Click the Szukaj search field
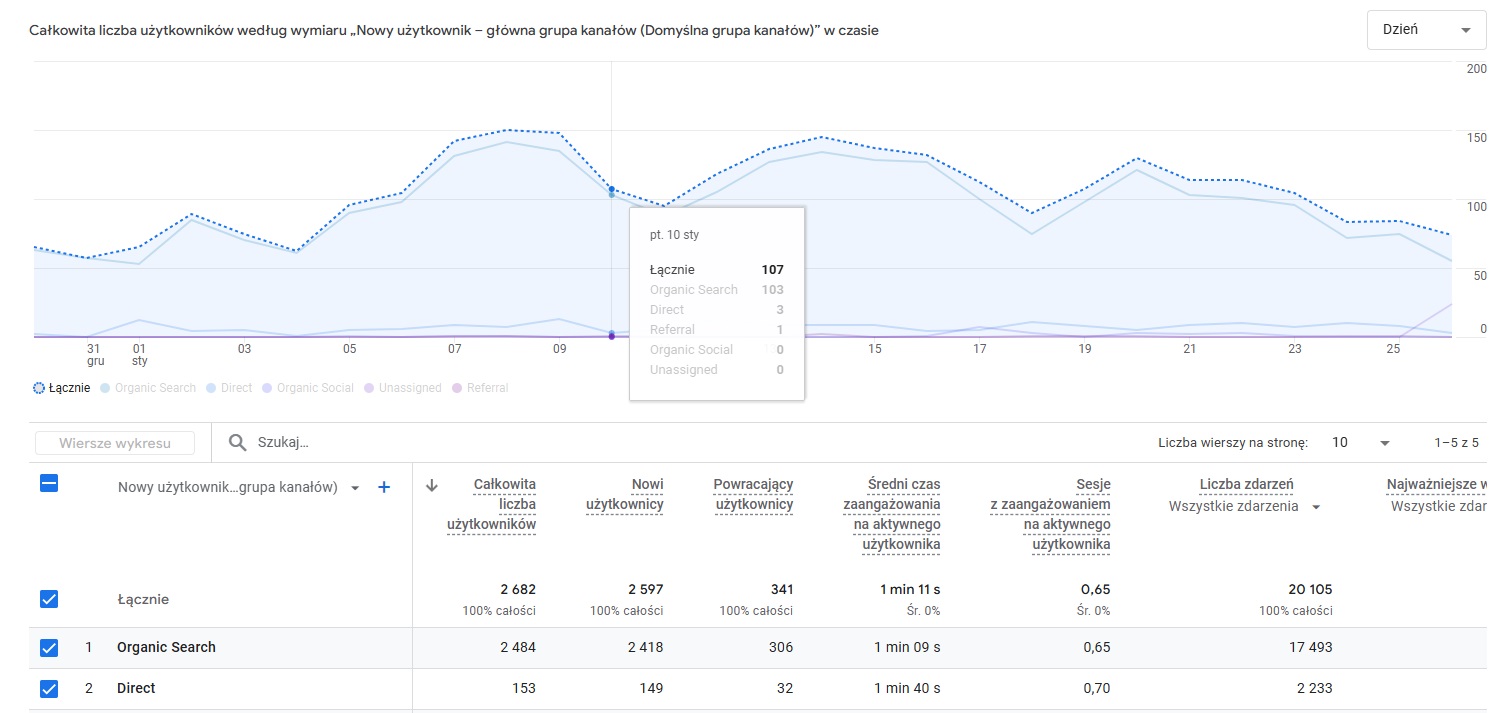1509x713 pixels. tap(284, 442)
